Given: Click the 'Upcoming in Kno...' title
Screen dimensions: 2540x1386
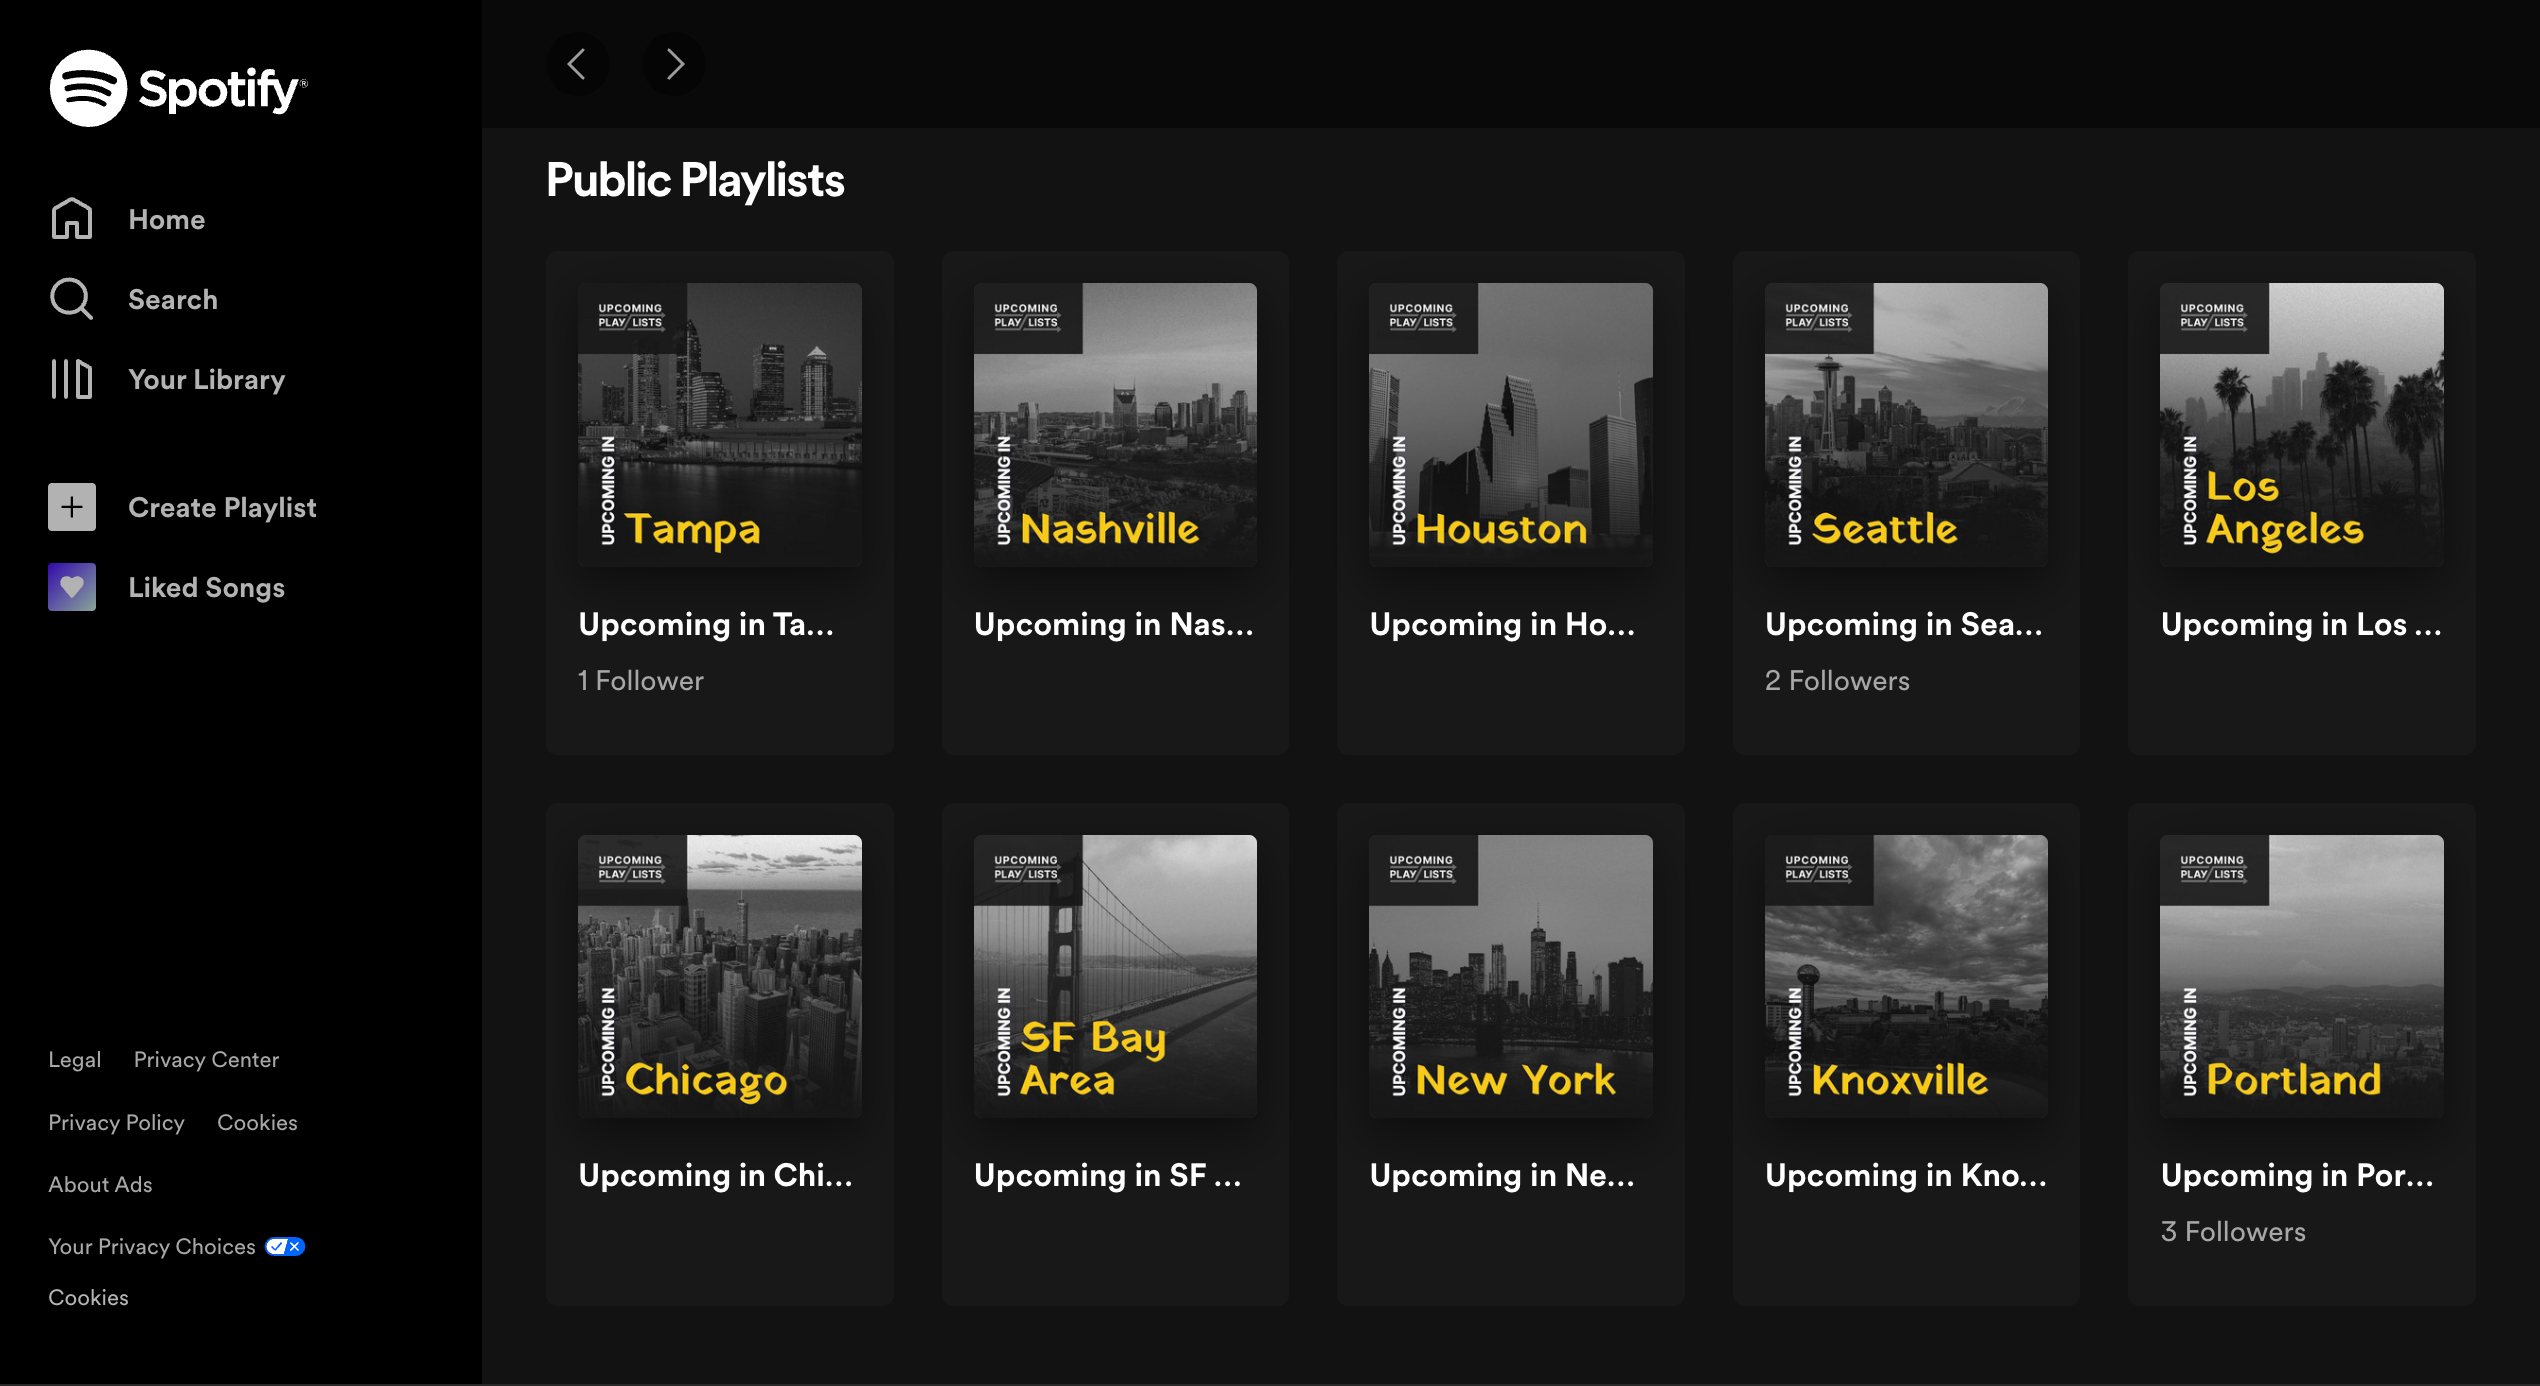Looking at the screenshot, I should 1906,1176.
